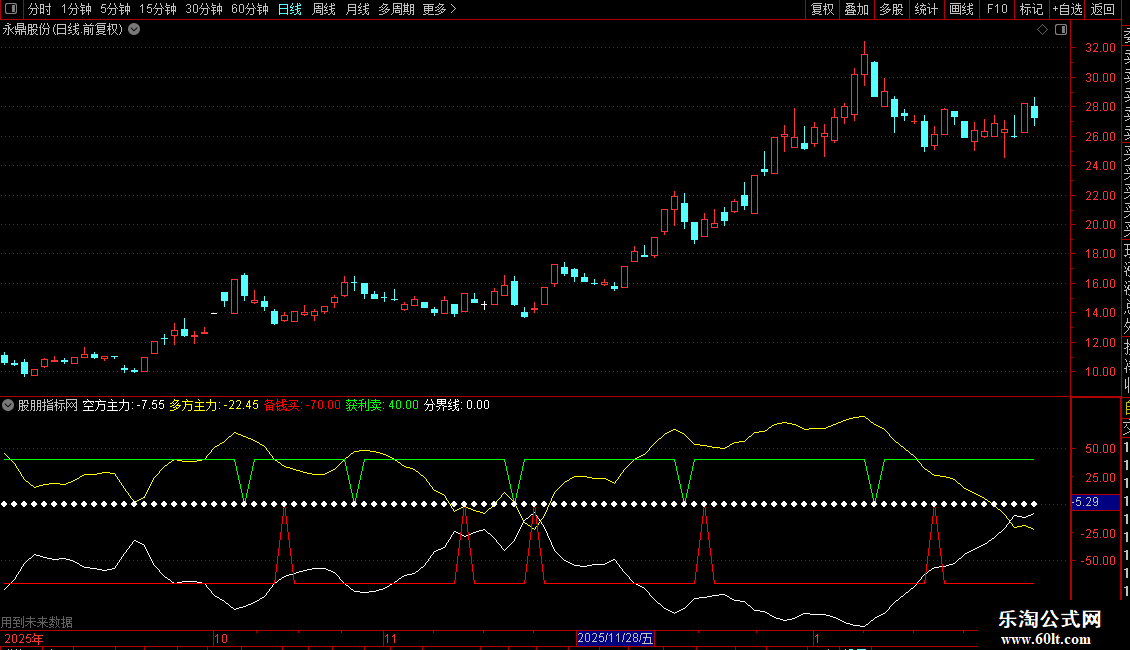Switch to 分时 time-share view
Viewport: 1130px width, 650px height.
point(40,9)
